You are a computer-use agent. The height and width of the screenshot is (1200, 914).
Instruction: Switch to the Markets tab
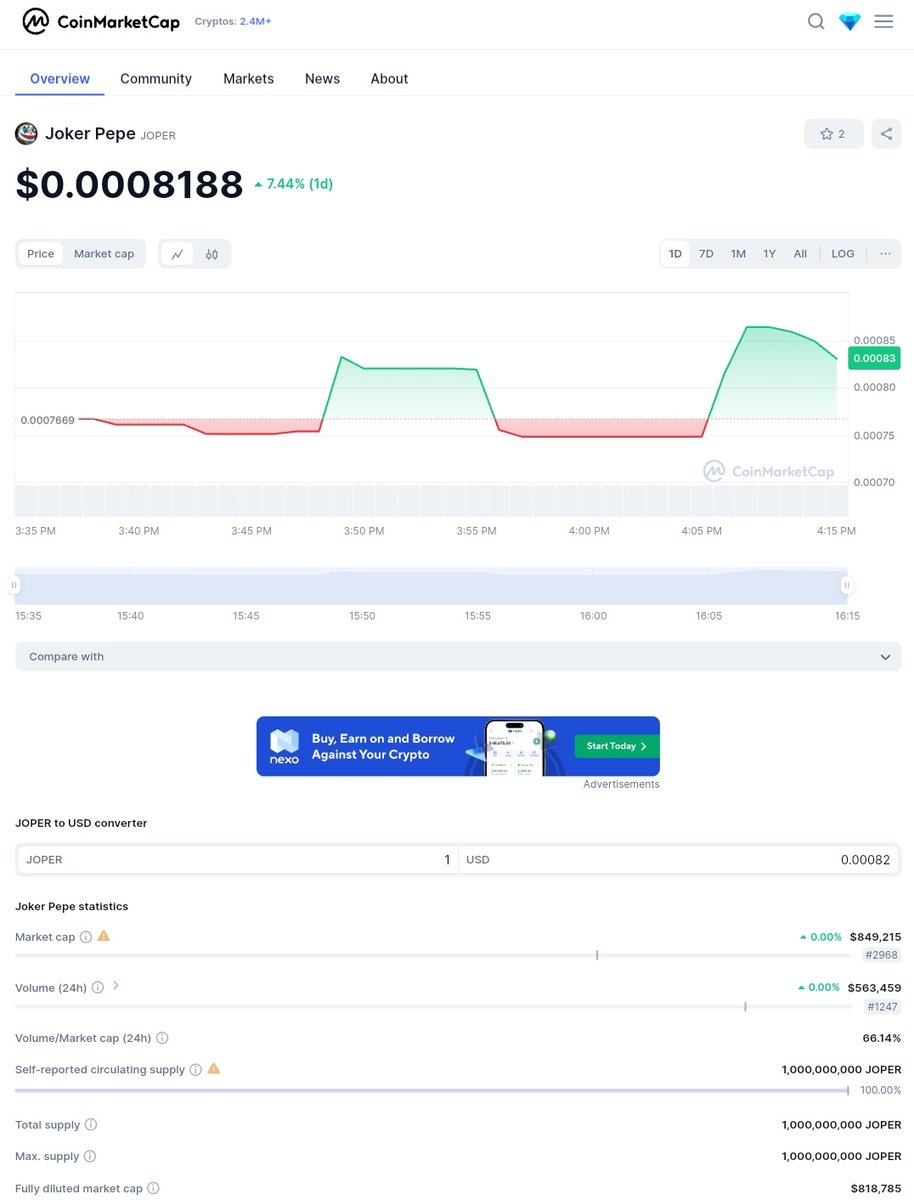(248, 78)
